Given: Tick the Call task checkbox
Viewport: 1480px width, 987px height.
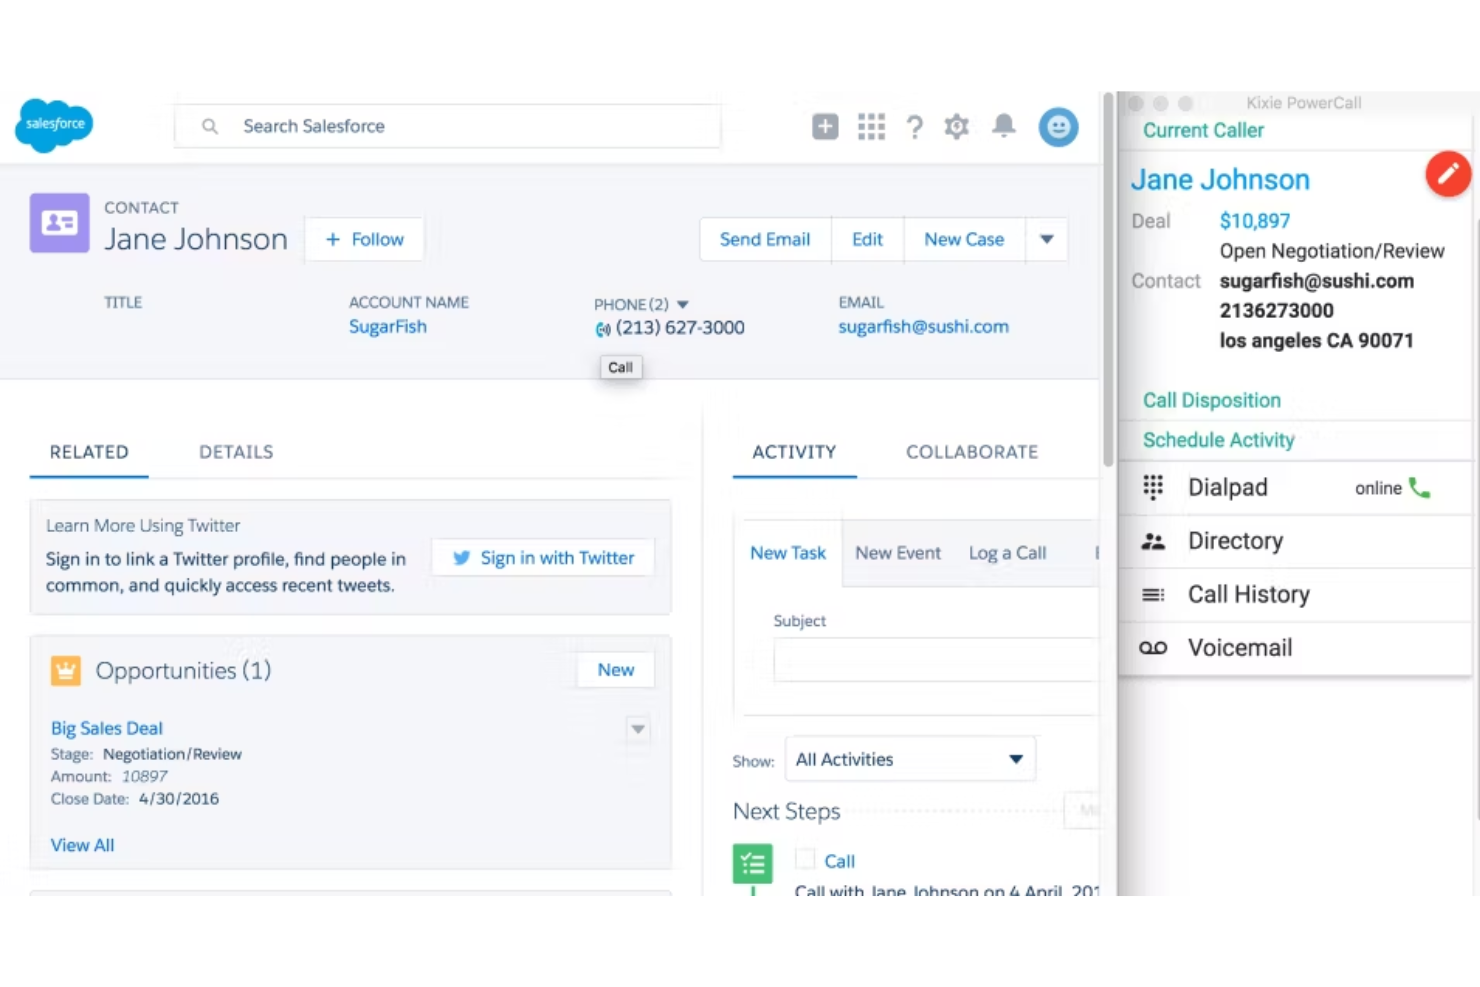Looking at the screenshot, I should tap(805, 859).
